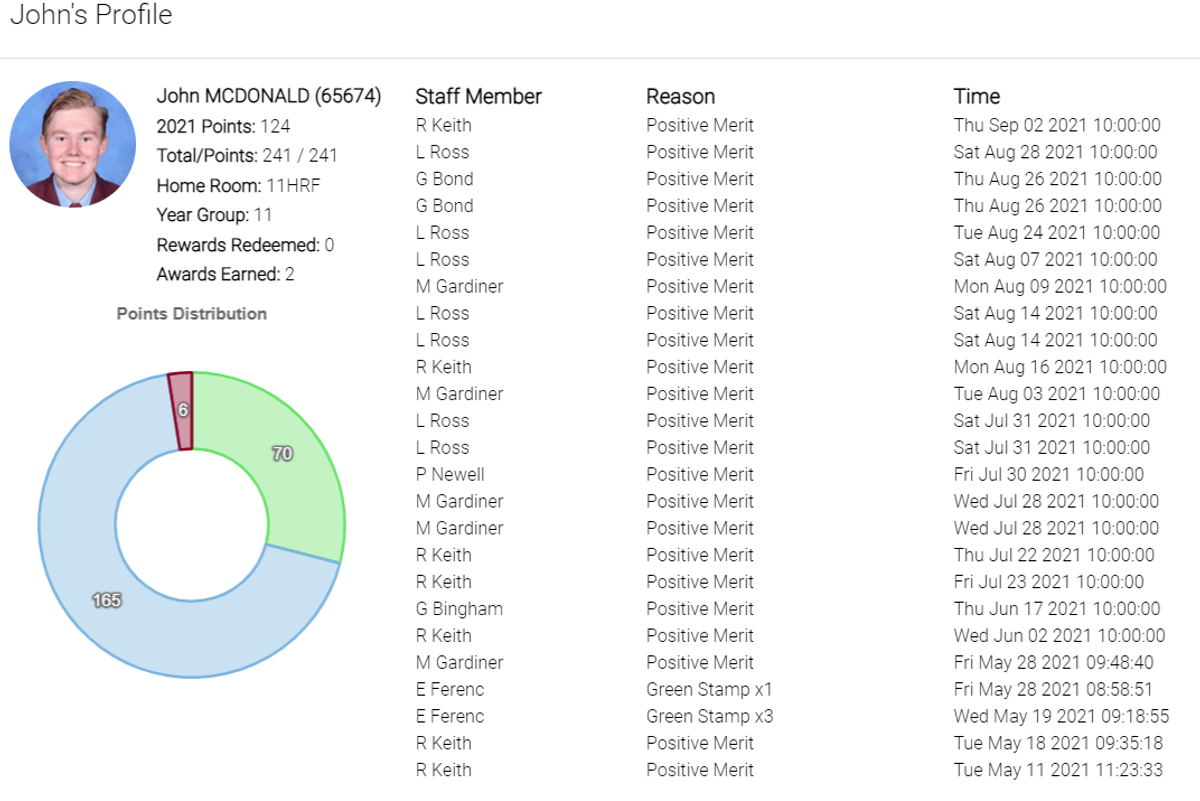
Task: Select the Green Stamp x1 entry
Action: point(709,689)
